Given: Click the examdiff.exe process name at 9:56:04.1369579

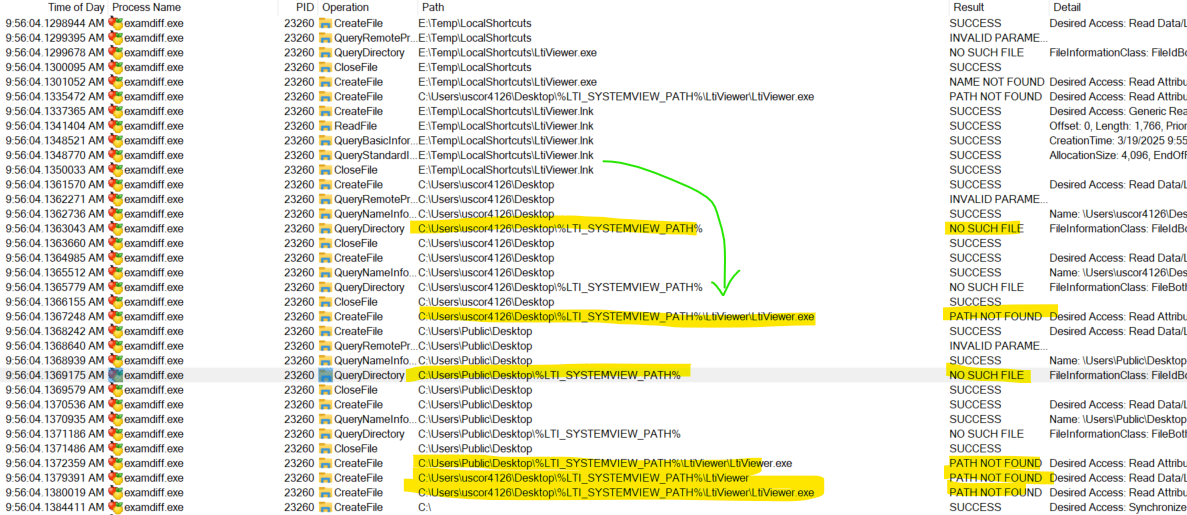Looking at the screenshot, I should click(x=154, y=390).
